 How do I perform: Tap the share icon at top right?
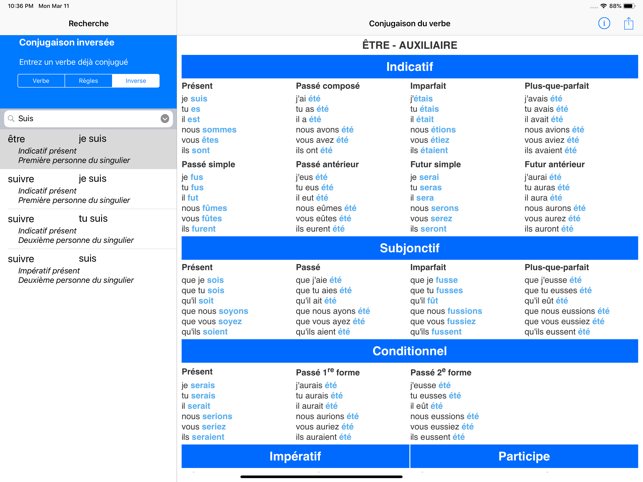[628, 23]
